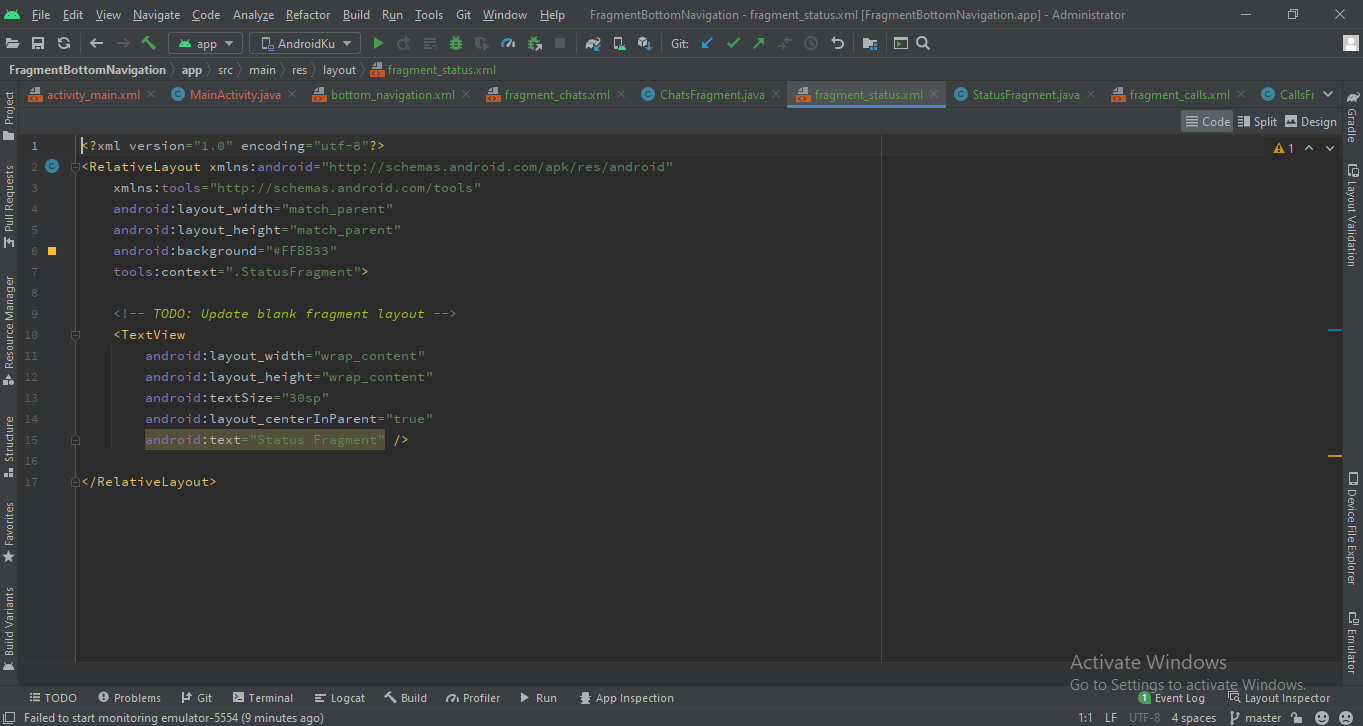Open the AVD Manager icon

(x=619, y=43)
